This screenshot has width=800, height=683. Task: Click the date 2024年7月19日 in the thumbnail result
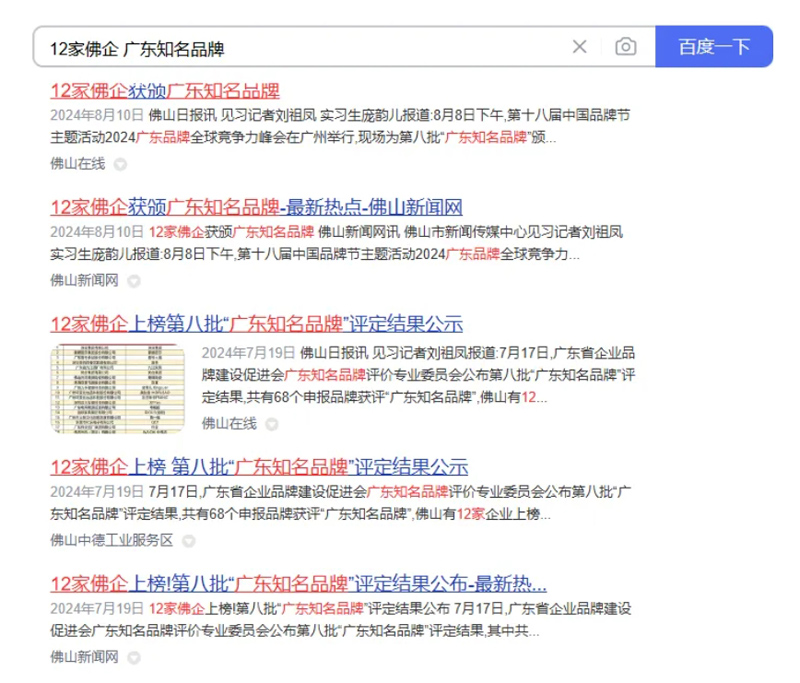coord(248,353)
